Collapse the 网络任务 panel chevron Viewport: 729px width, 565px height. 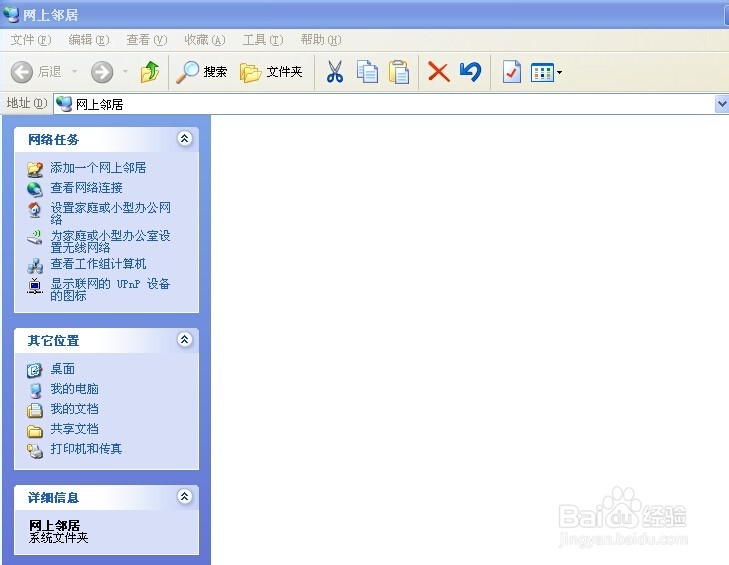click(185, 139)
